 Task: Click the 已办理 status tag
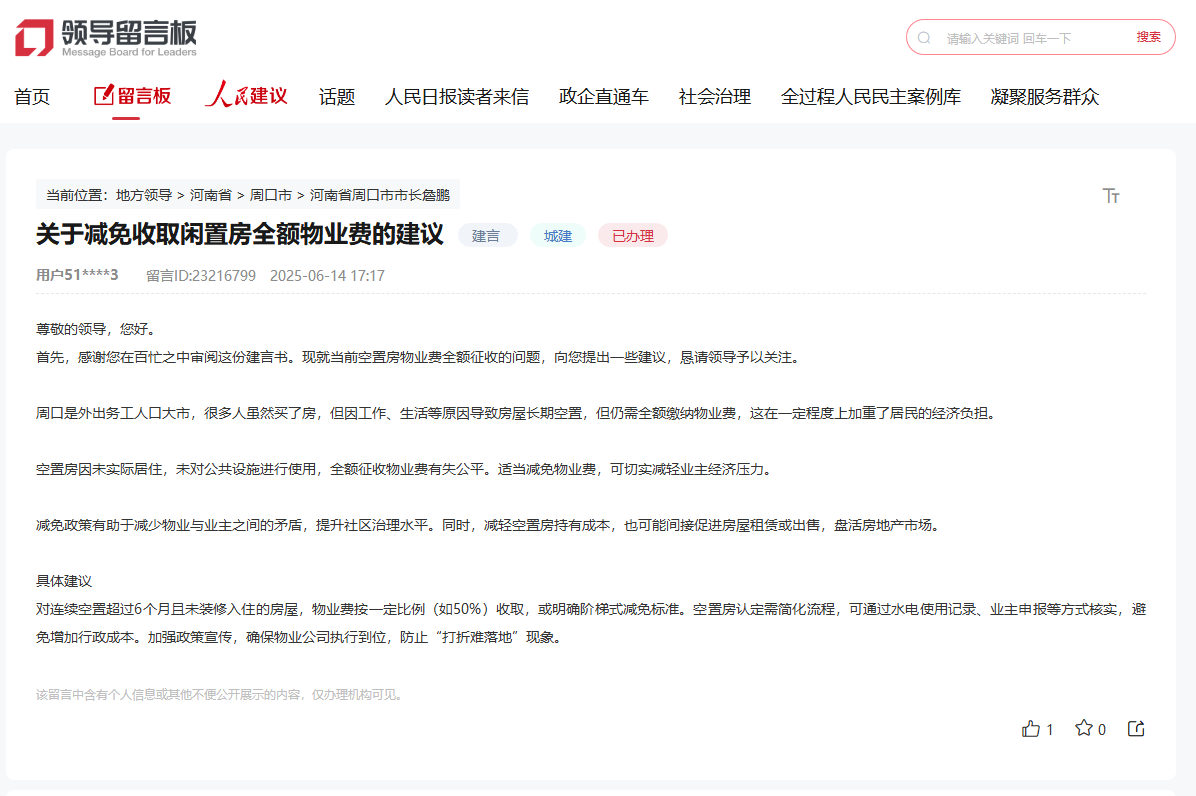(633, 236)
